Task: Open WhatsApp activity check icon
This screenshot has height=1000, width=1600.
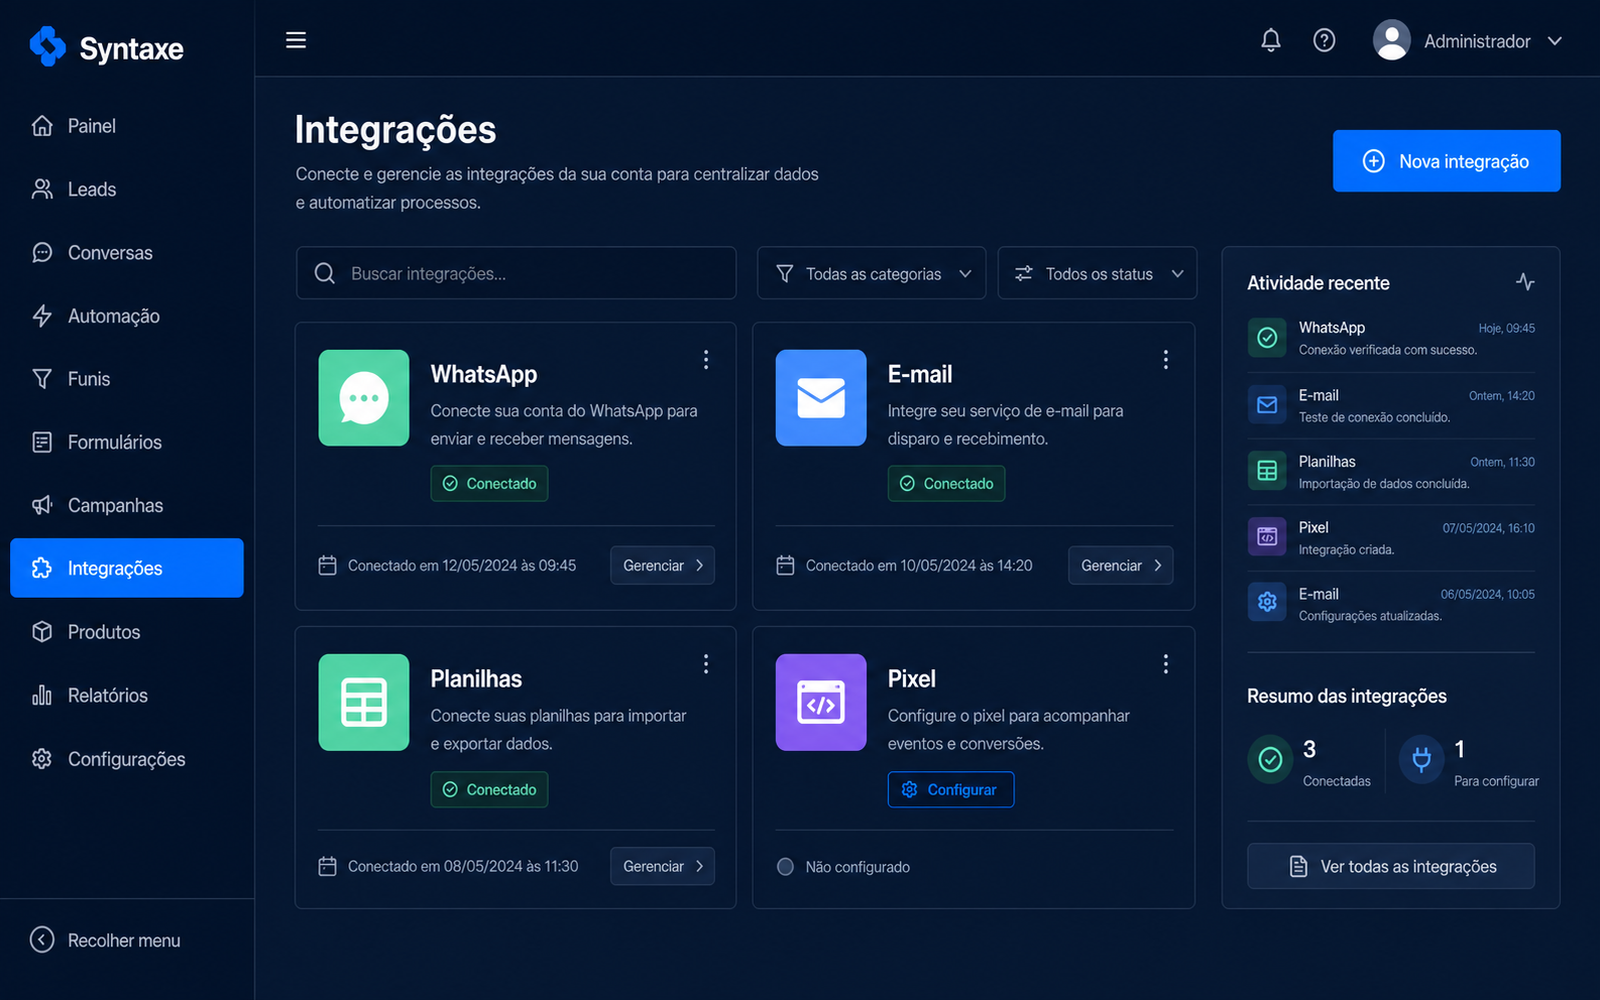Action: pyautogui.click(x=1267, y=337)
